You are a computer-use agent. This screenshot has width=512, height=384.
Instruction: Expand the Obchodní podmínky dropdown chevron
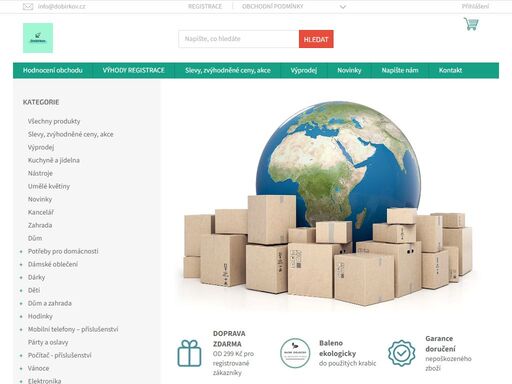point(343,7)
